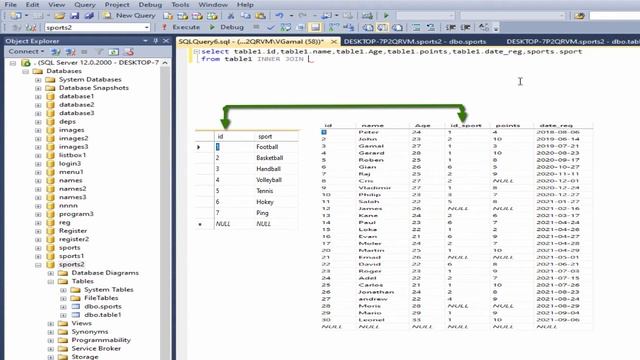Expand the dbo.sports table node

(63, 307)
